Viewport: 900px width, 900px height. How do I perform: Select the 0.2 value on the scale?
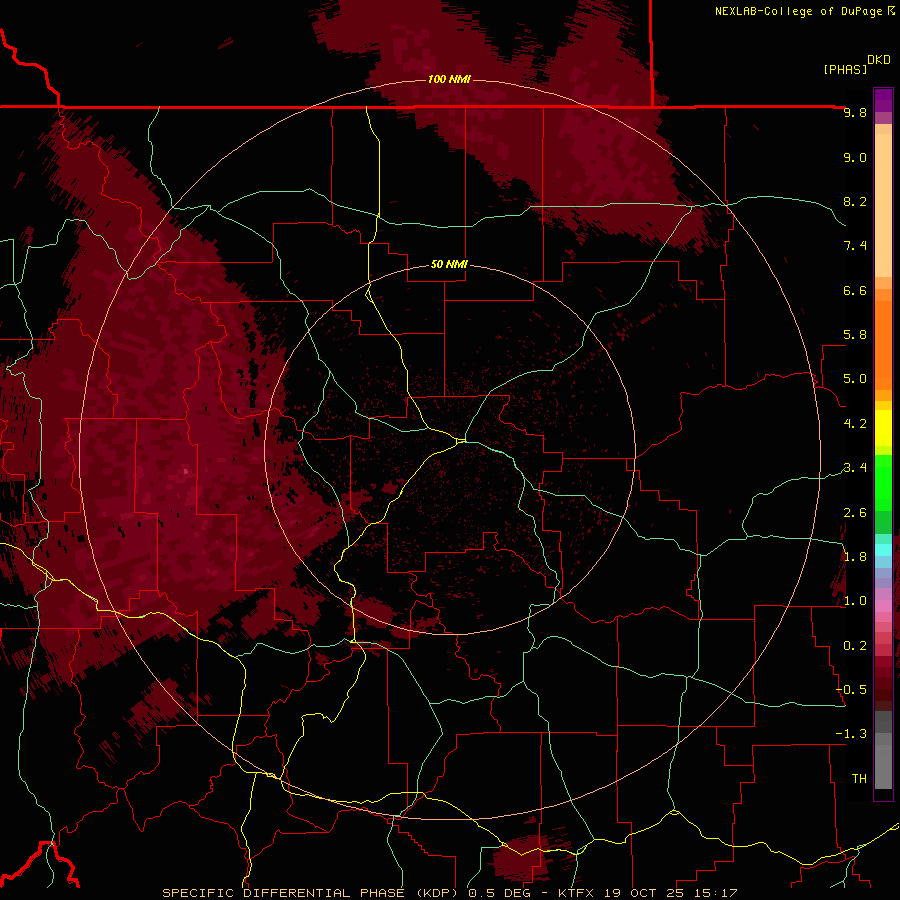855,646
